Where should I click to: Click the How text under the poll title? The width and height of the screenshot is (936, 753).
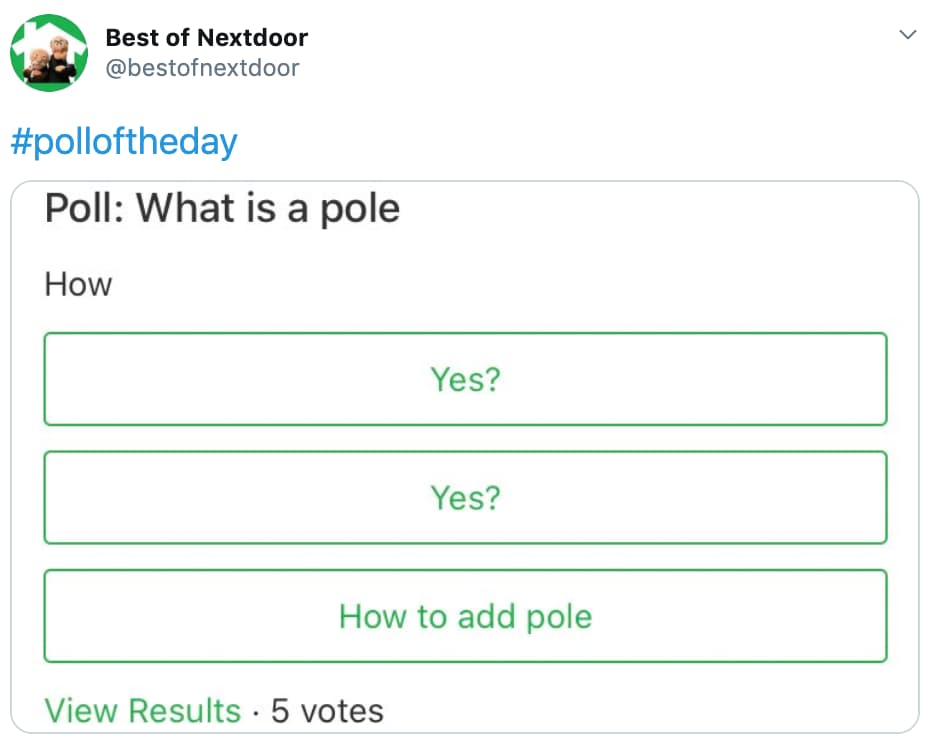(x=77, y=284)
